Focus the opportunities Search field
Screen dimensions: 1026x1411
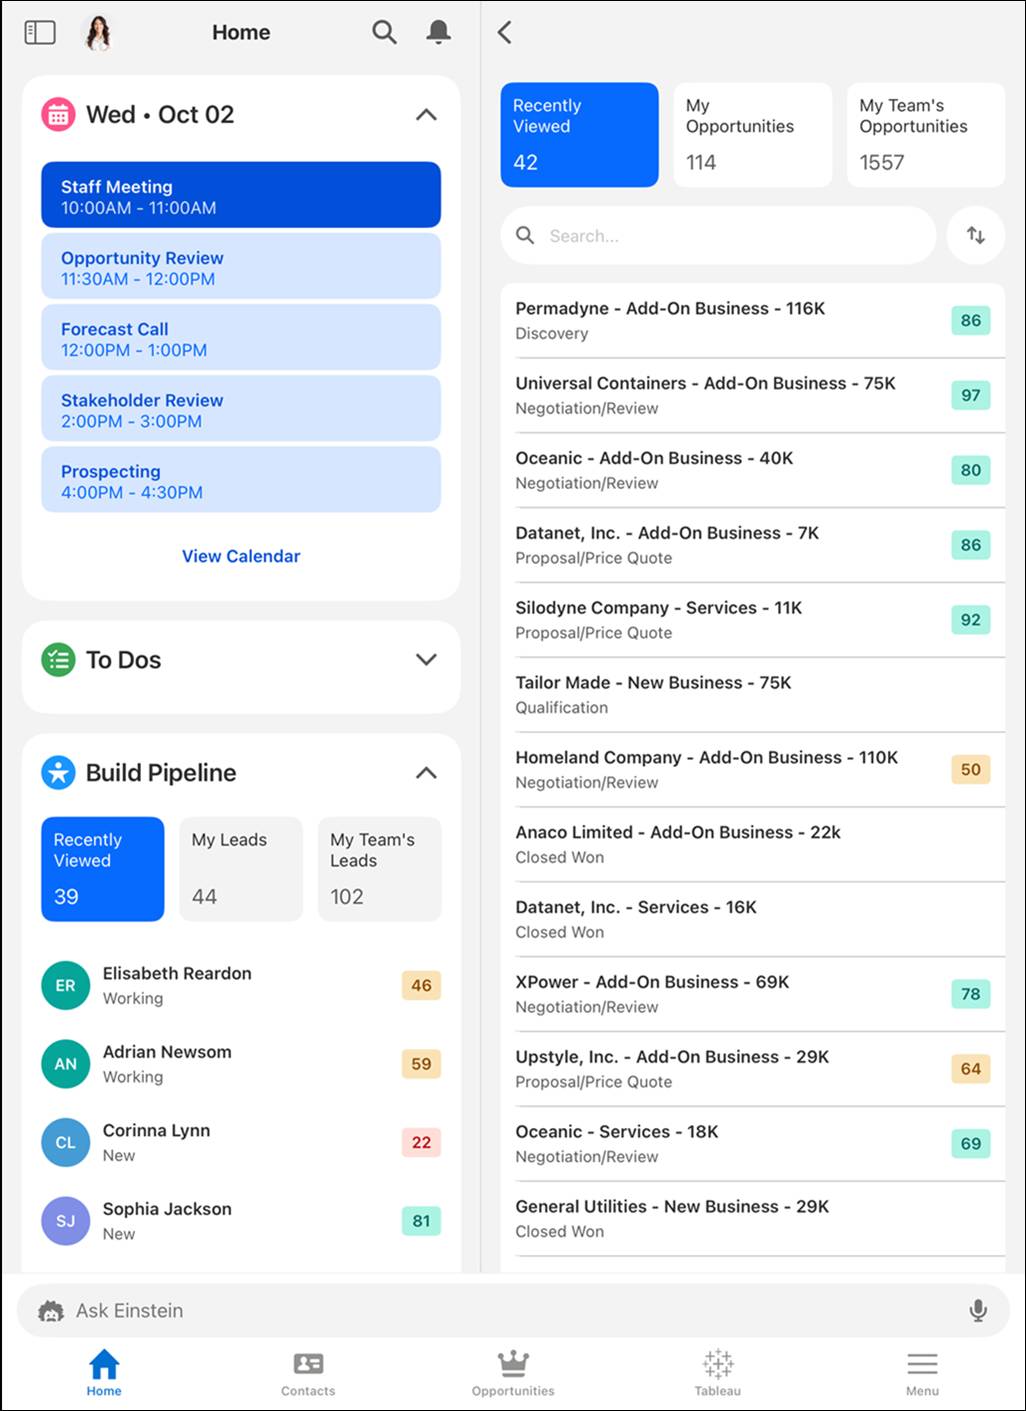click(x=718, y=235)
